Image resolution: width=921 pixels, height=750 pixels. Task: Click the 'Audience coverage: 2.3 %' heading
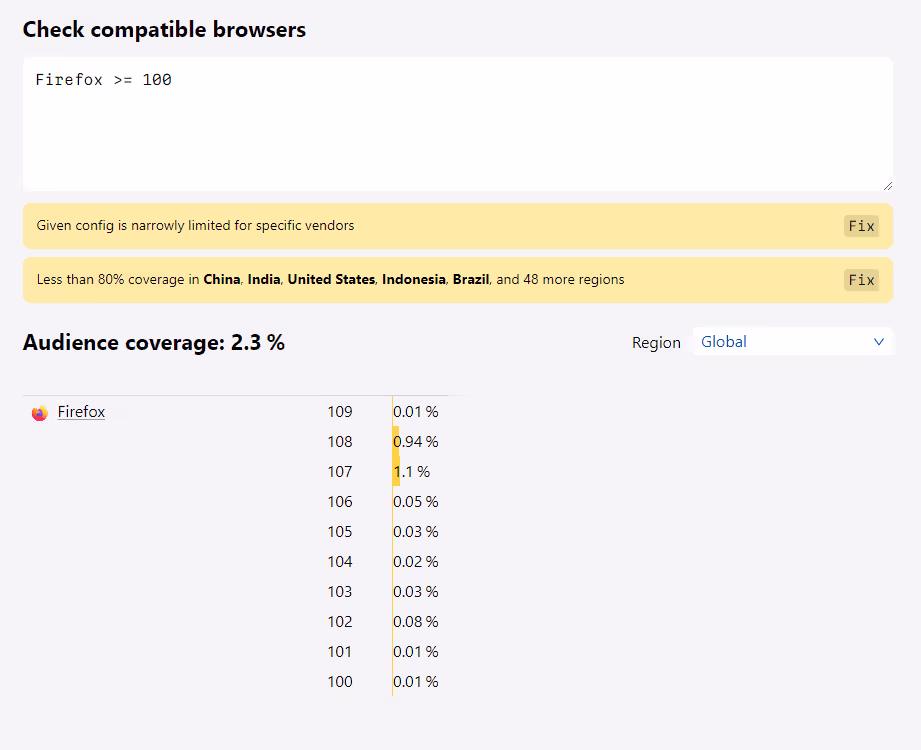coord(154,342)
